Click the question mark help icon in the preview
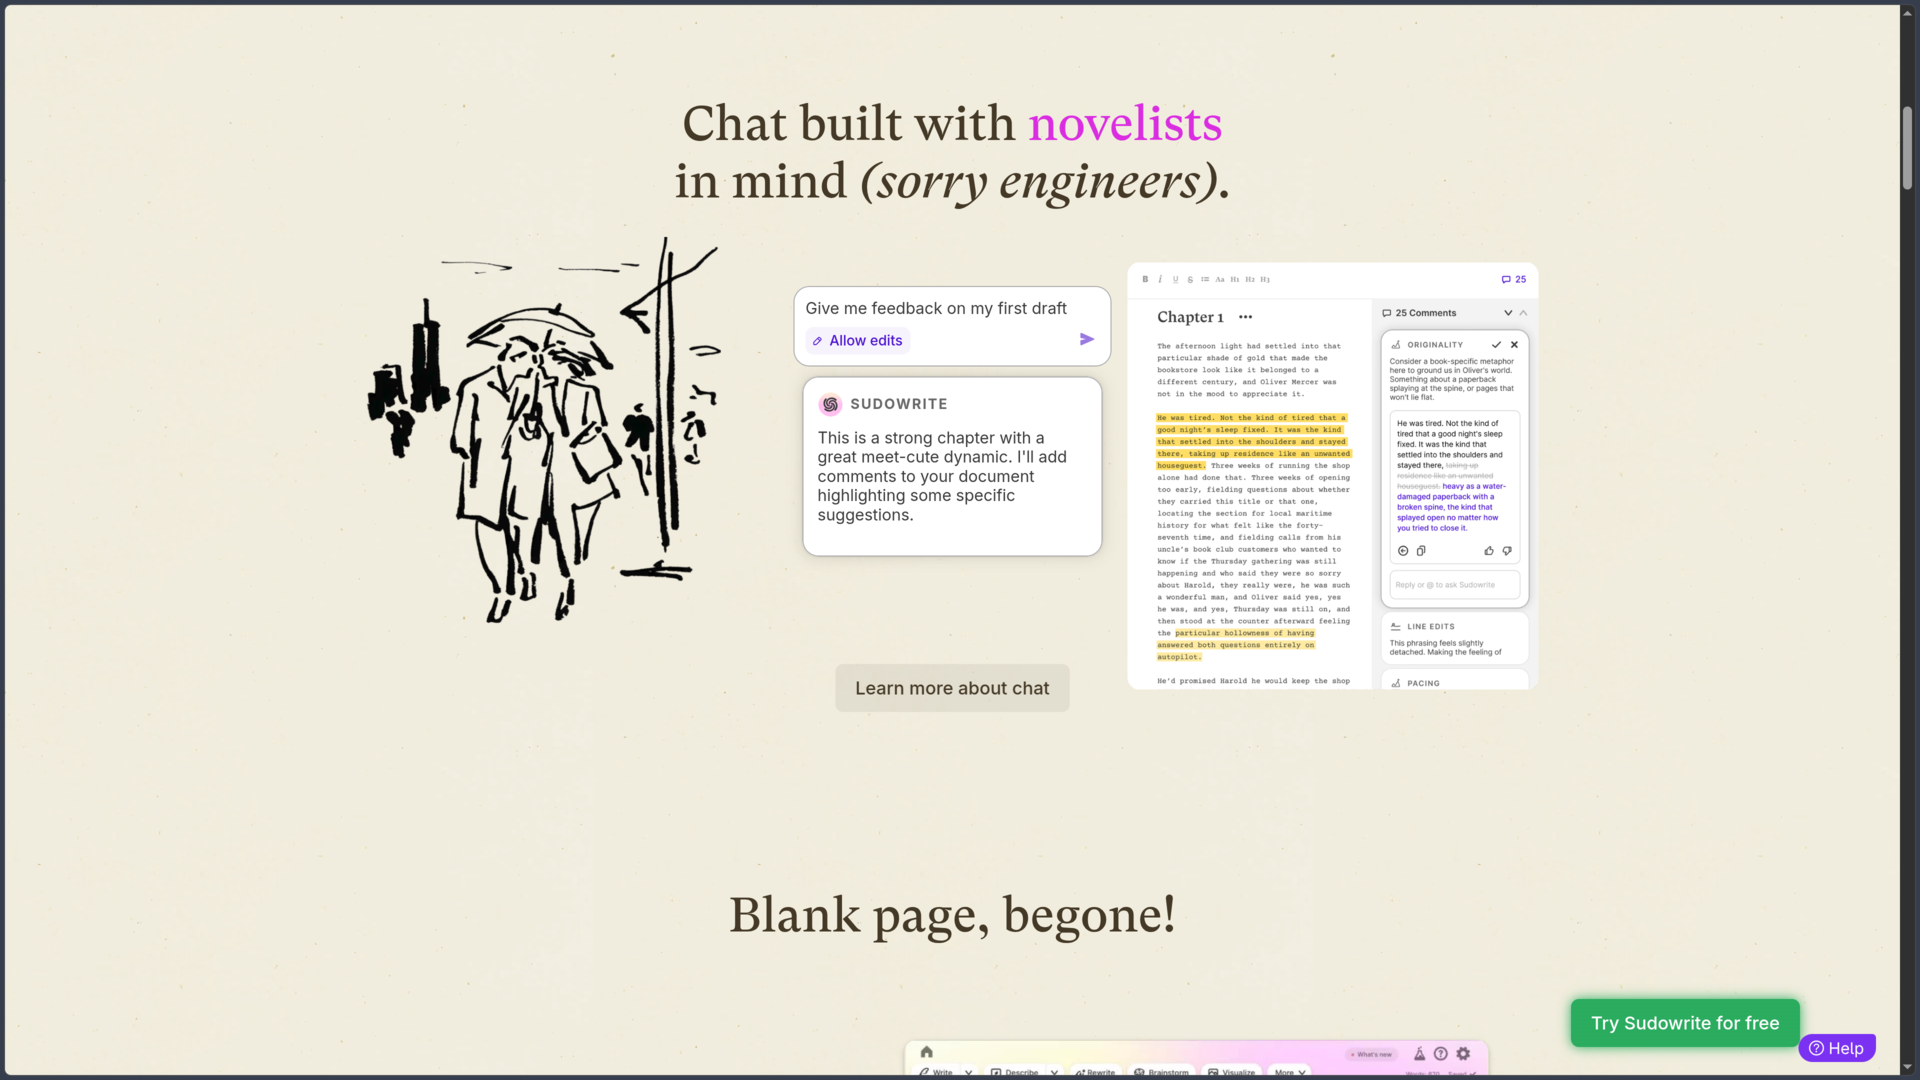 (1441, 1054)
